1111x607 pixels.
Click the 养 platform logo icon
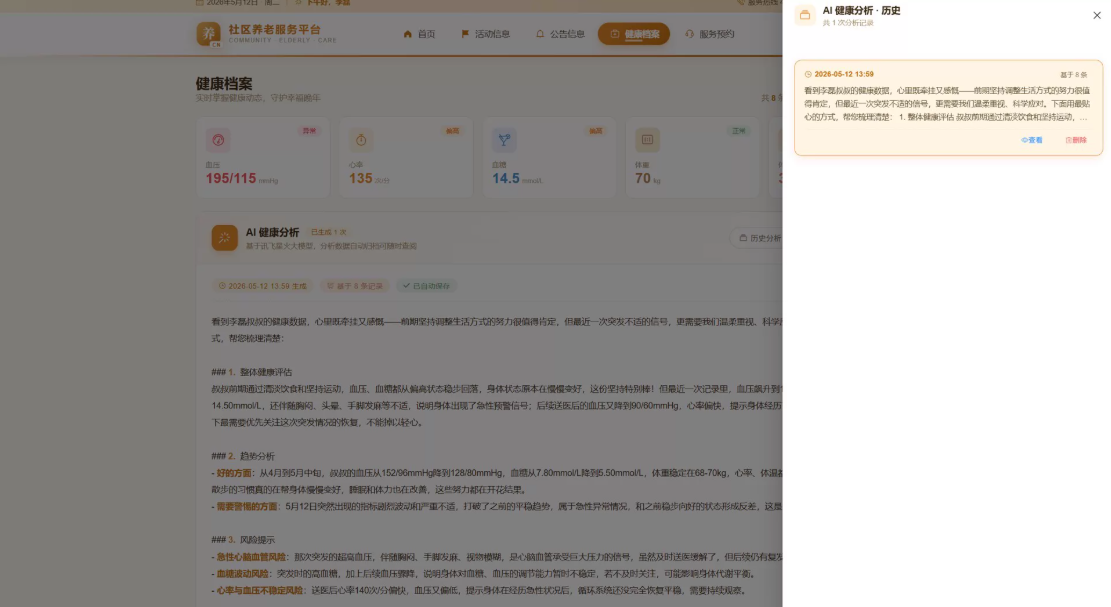(x=208, y=33)
